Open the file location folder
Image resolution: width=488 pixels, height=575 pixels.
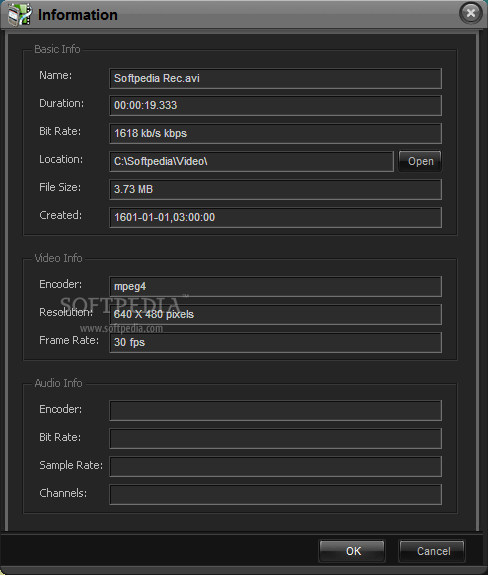click(x=420, y=161)
